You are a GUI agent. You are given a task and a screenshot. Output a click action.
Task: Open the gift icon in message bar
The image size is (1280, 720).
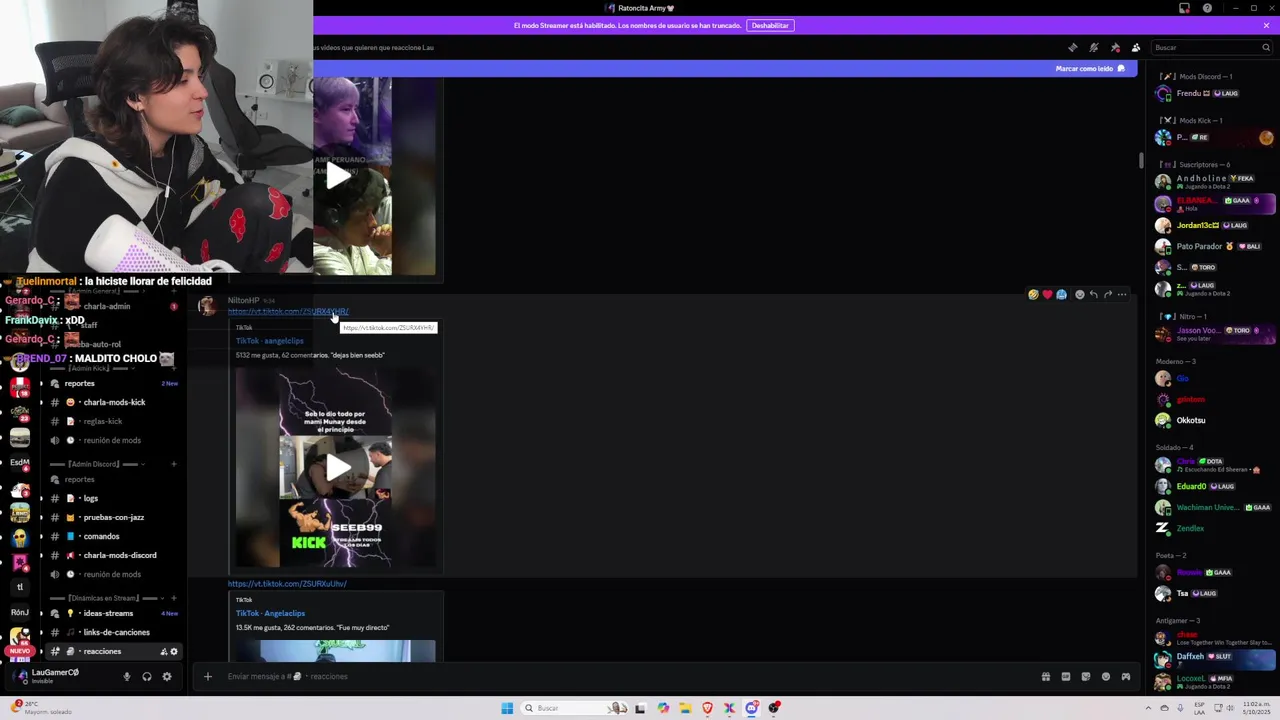click(1046, 676)
